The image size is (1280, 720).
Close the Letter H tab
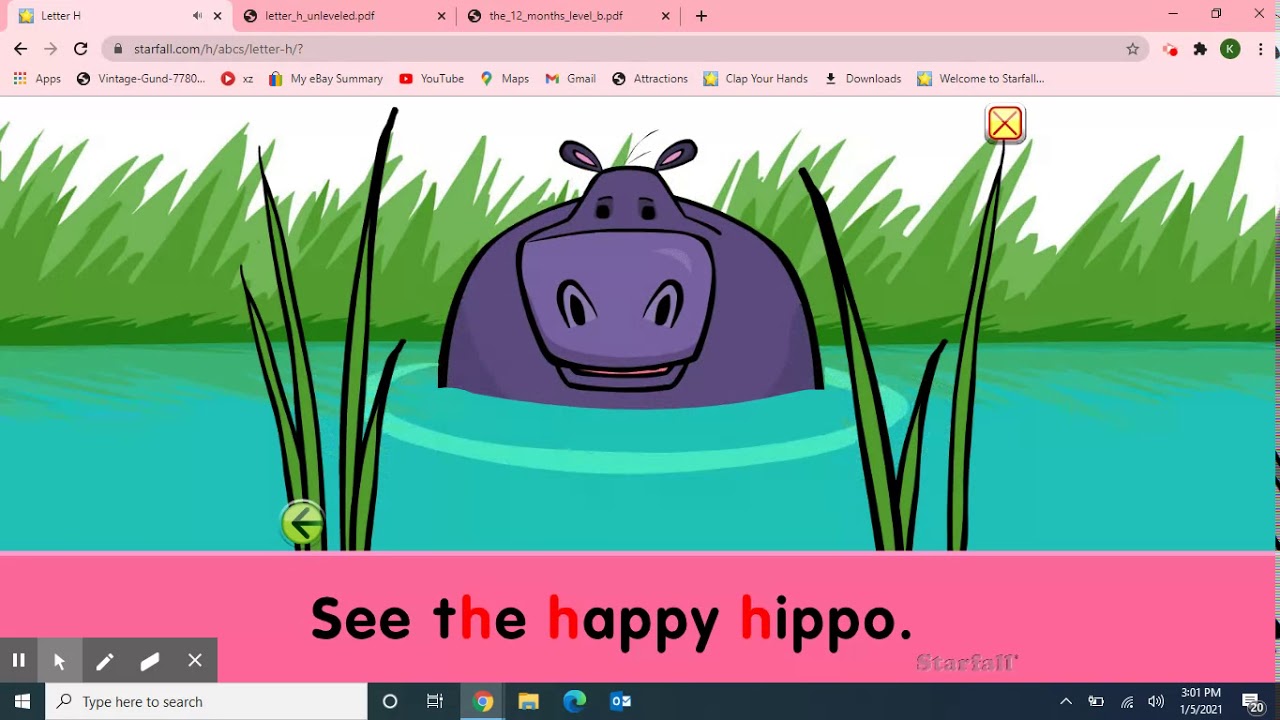coord(217,16)
